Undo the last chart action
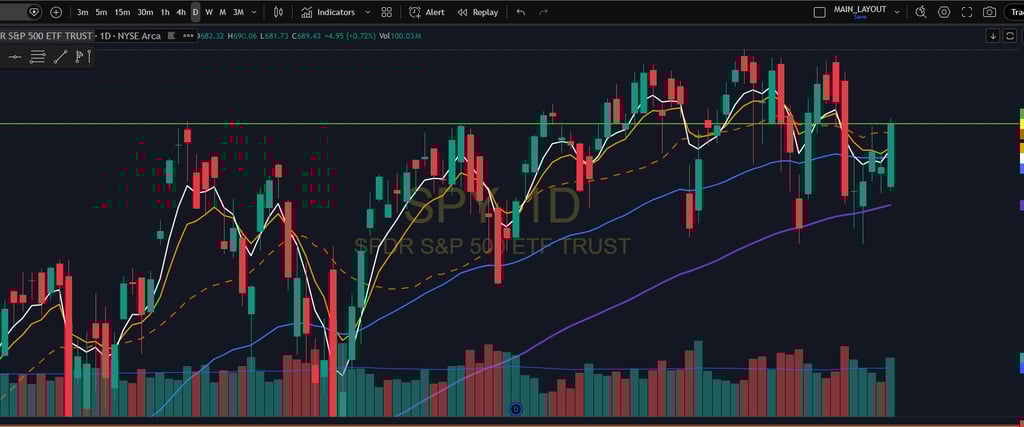Screen dimensions: 1024x427 point(520,12)
